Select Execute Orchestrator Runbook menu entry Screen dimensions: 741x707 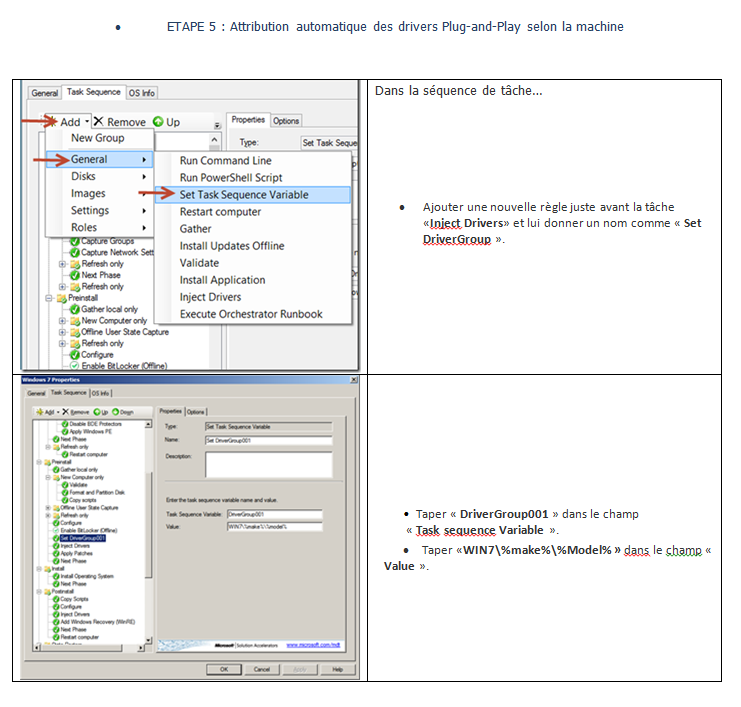tap(253, 314)
